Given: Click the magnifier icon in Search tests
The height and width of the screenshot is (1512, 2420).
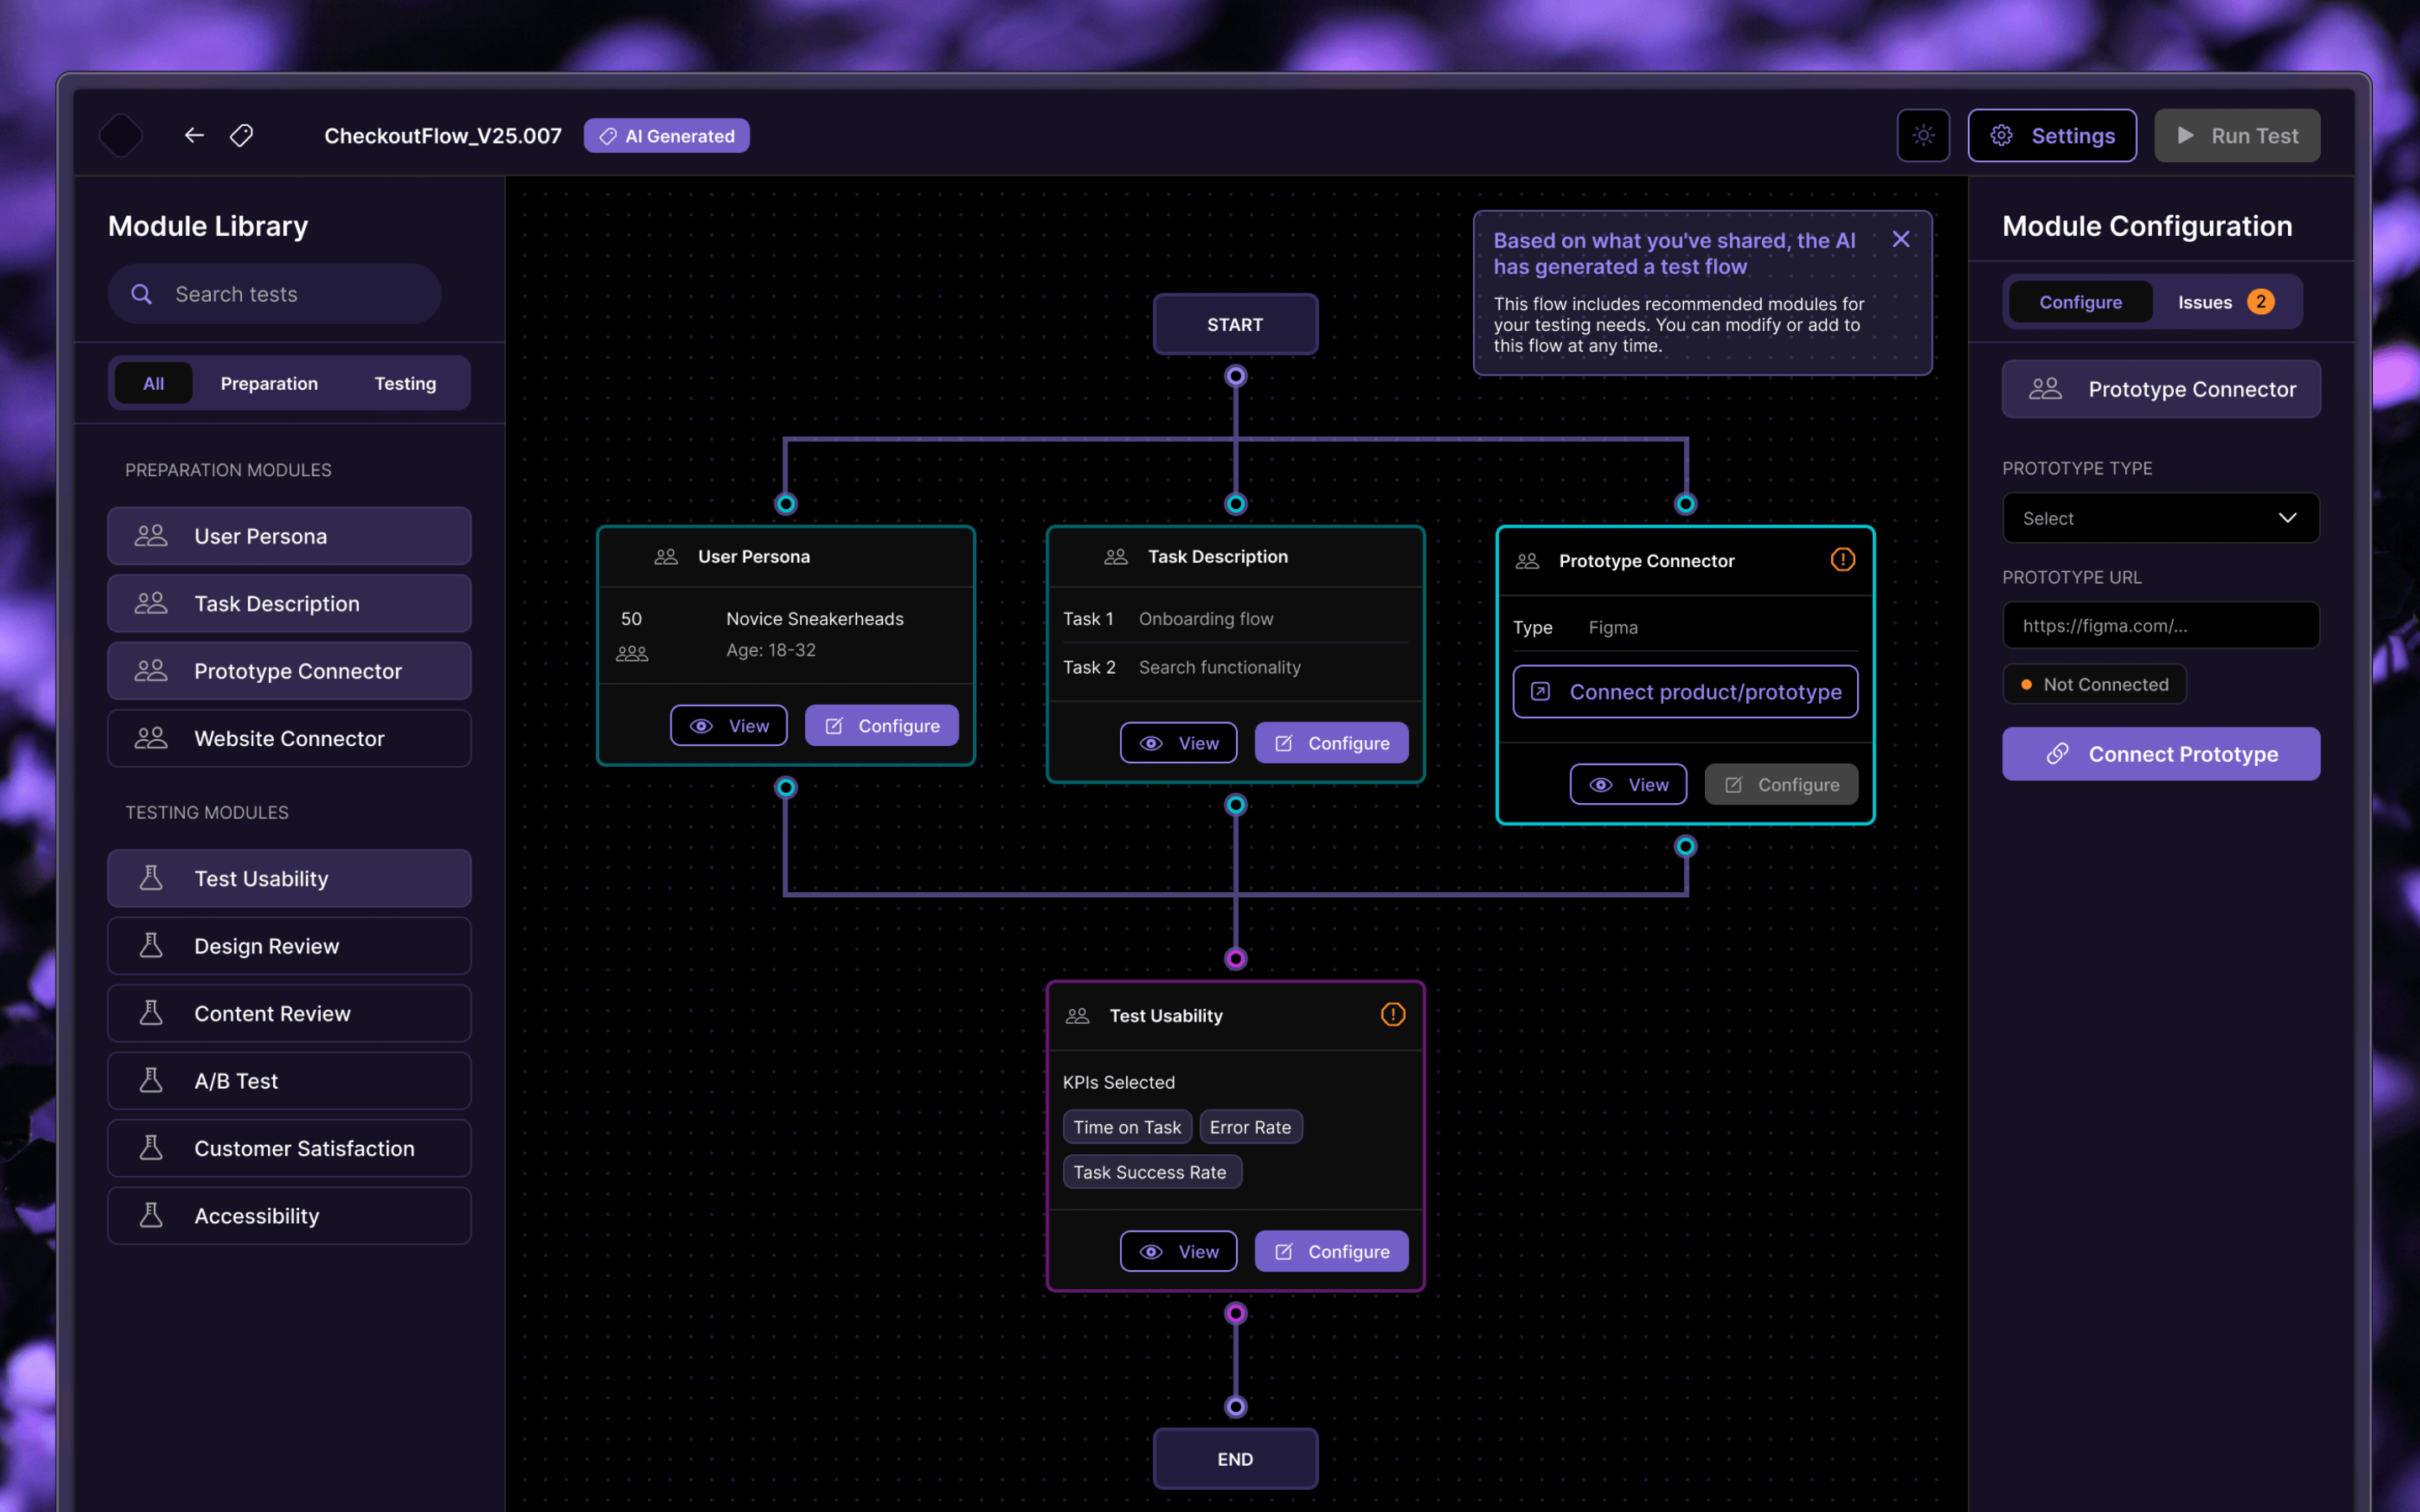Looking at the screenshot, I should point(142,294).
